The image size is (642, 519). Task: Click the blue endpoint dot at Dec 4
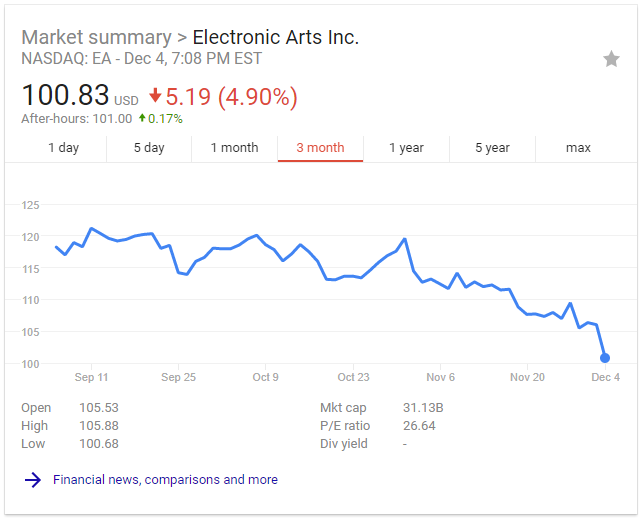605,358
